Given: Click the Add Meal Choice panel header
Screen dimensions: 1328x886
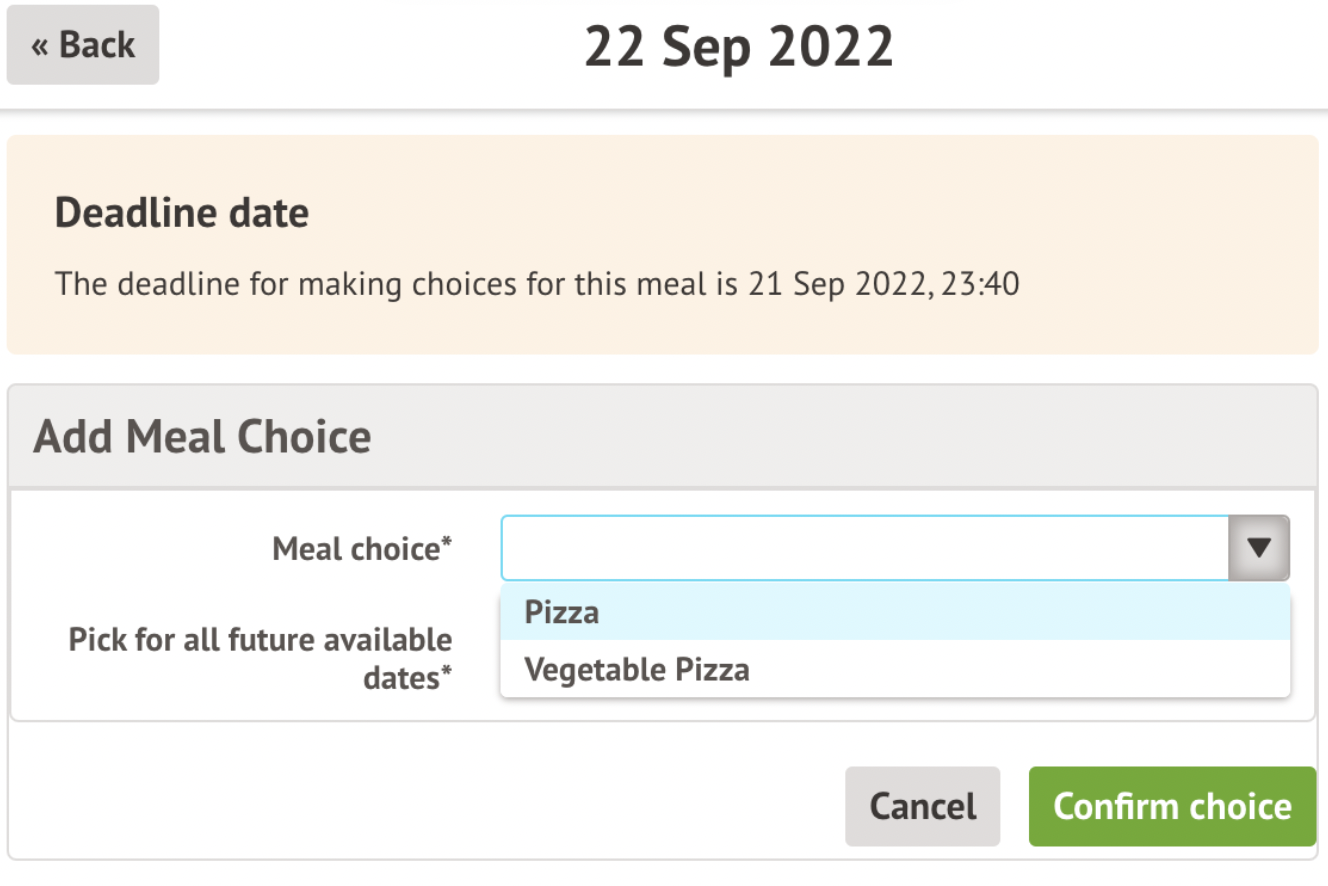Looking at the screenshot, I should click(x=202, y=437).
